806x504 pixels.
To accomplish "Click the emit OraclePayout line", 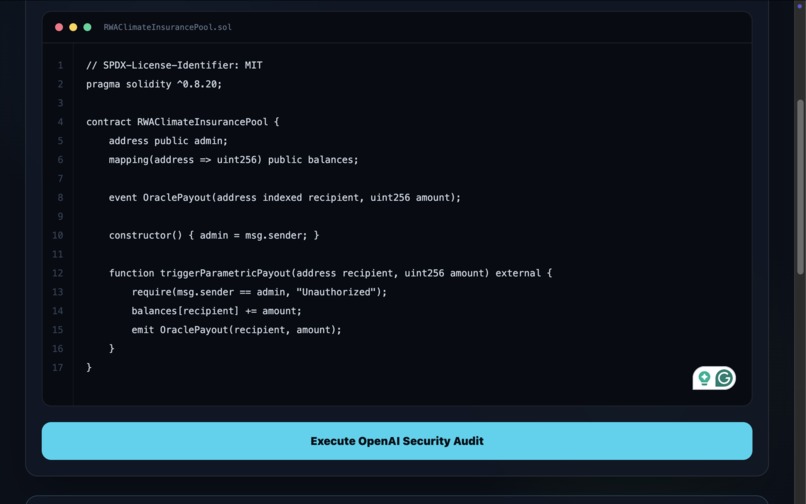I will [236, 330].
